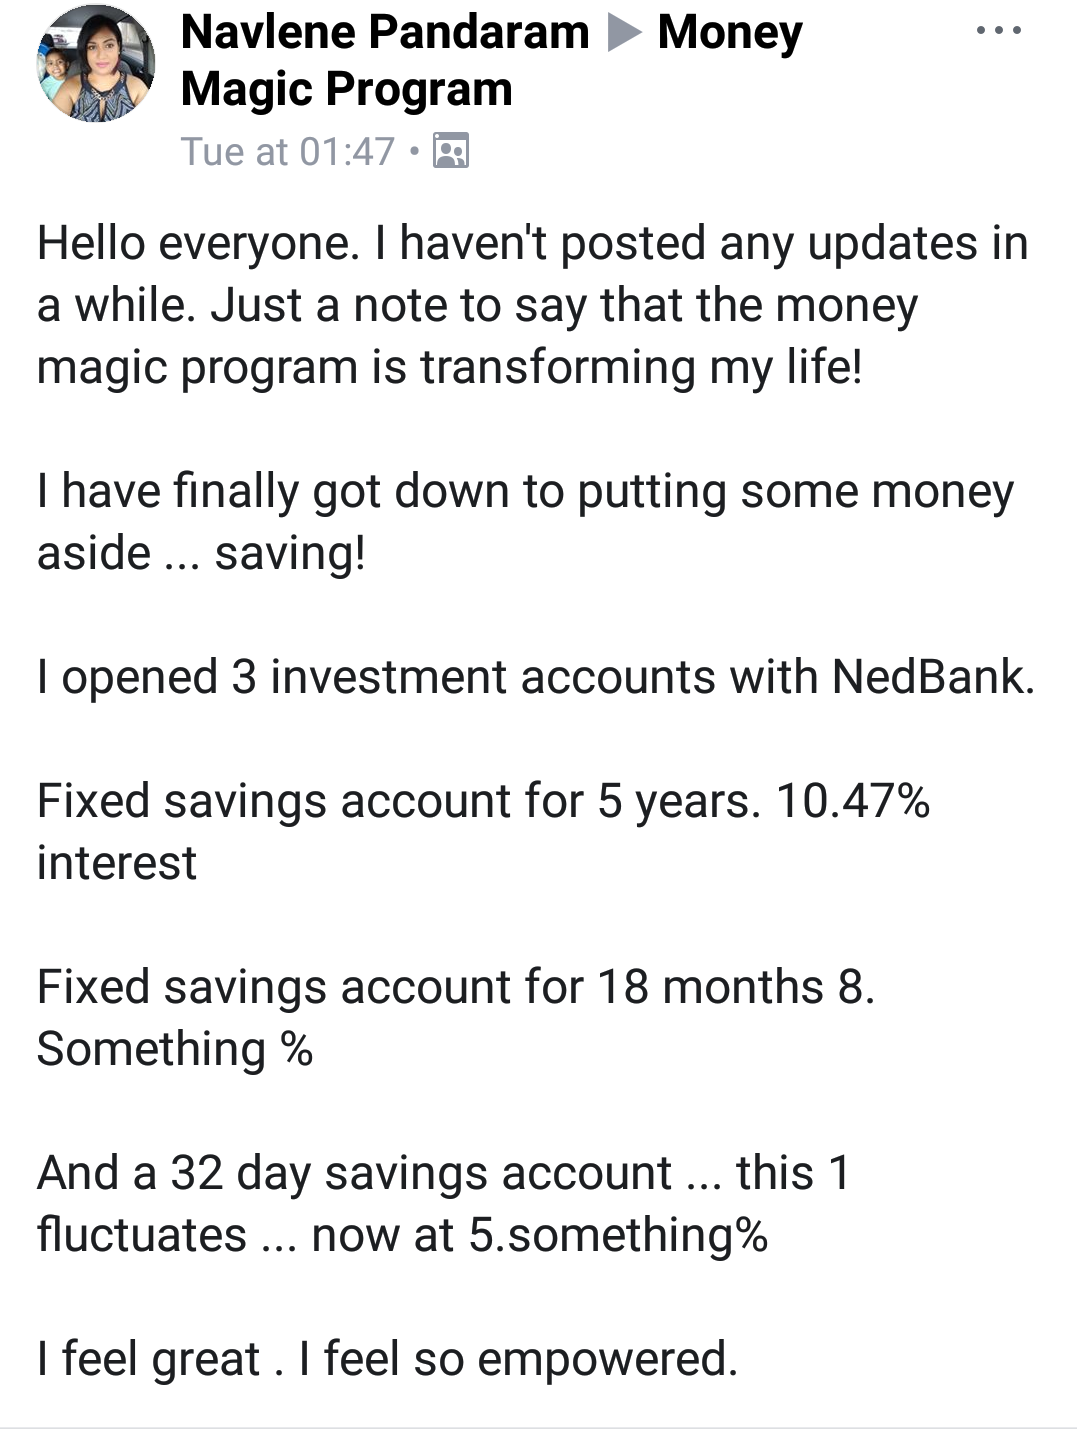Click the word "NedBank" in the post
This screenshot has height=1429, width=1077.
(932, 677)
